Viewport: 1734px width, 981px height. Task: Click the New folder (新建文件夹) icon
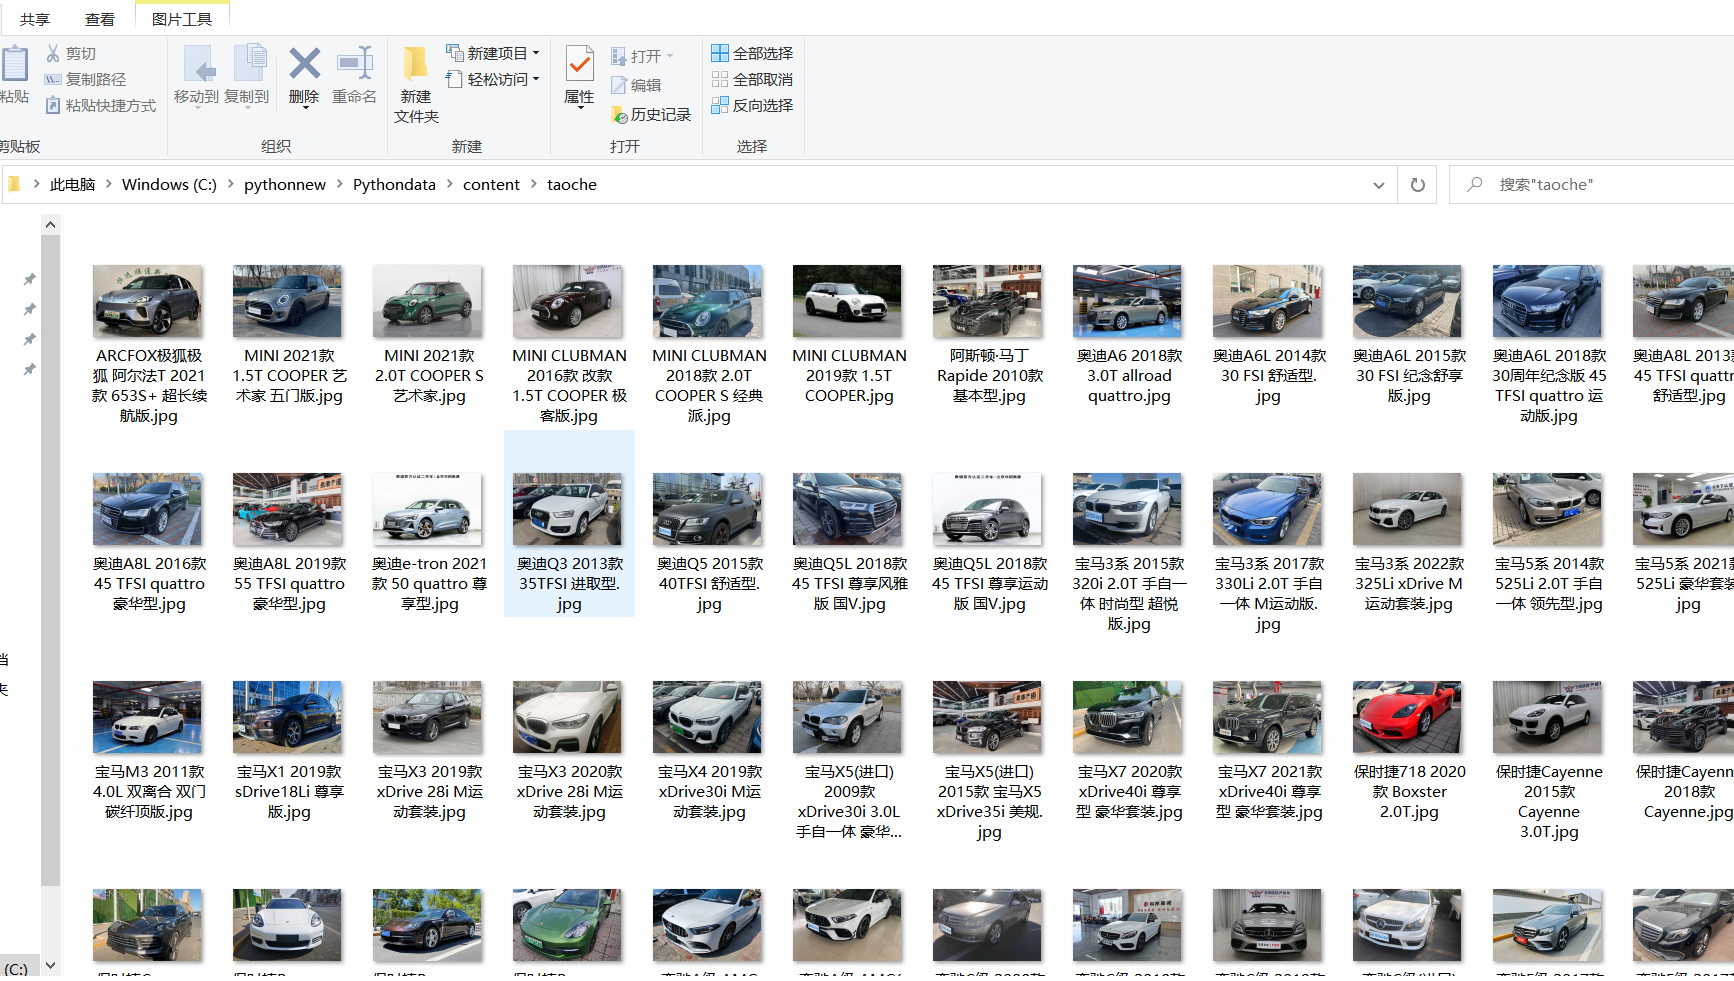pyautogui.click(x=415, y=63)
